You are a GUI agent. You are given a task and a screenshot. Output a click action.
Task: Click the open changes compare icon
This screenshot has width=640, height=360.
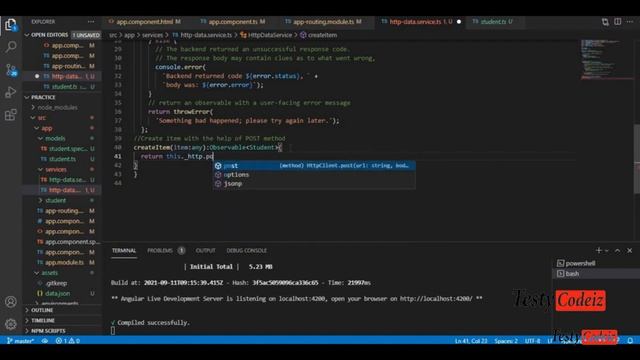pos(605,22)
